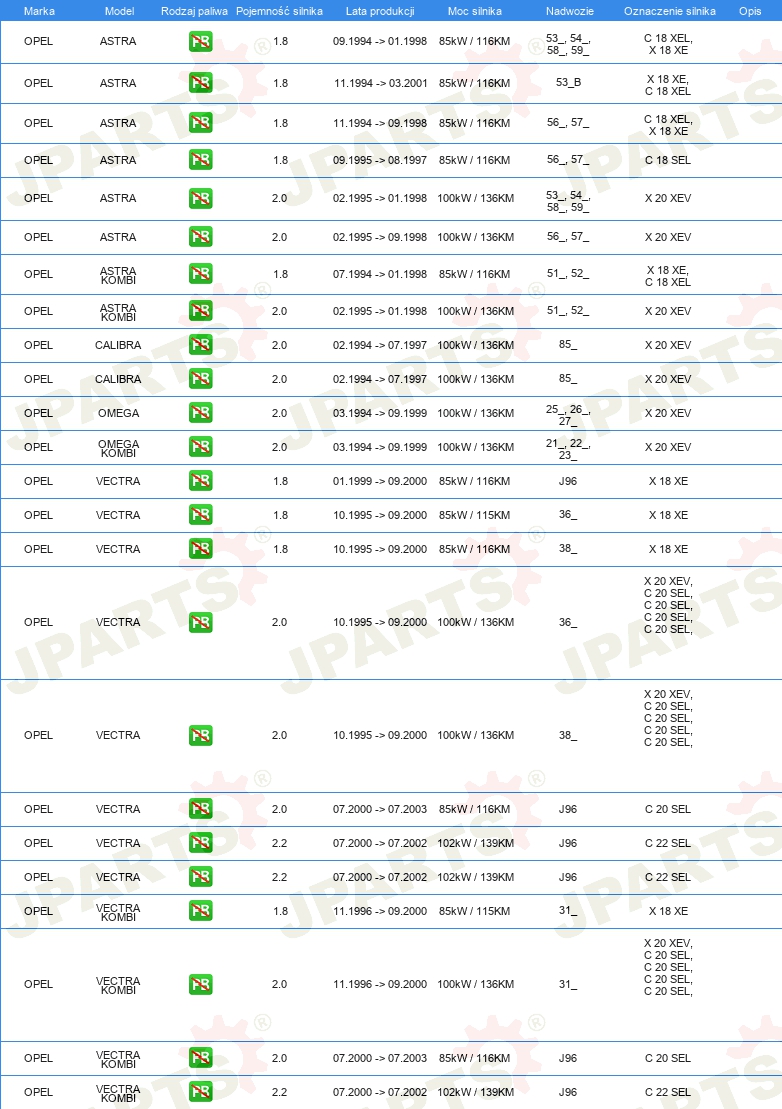Screen dimensions: 782x1109
Task: Click the Opis column header
Action: pos(750,11)
